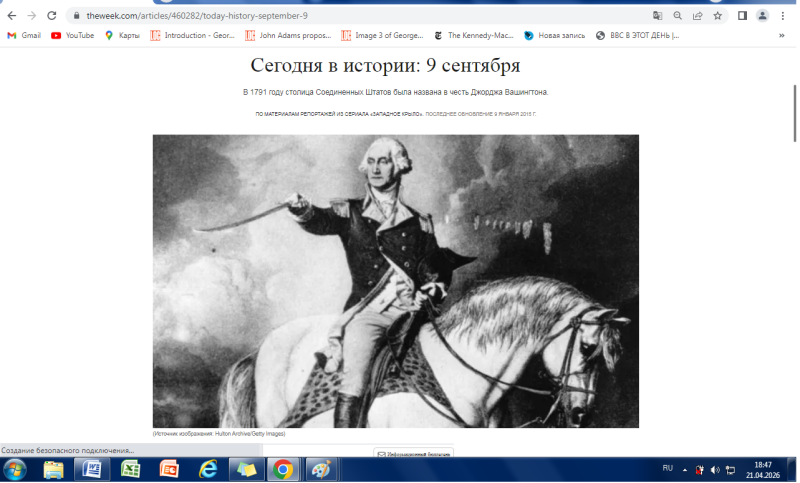Screen dimensions: 800x483
Task: Open the Chrome three-dot menu
Action: (x=784, y=16)
